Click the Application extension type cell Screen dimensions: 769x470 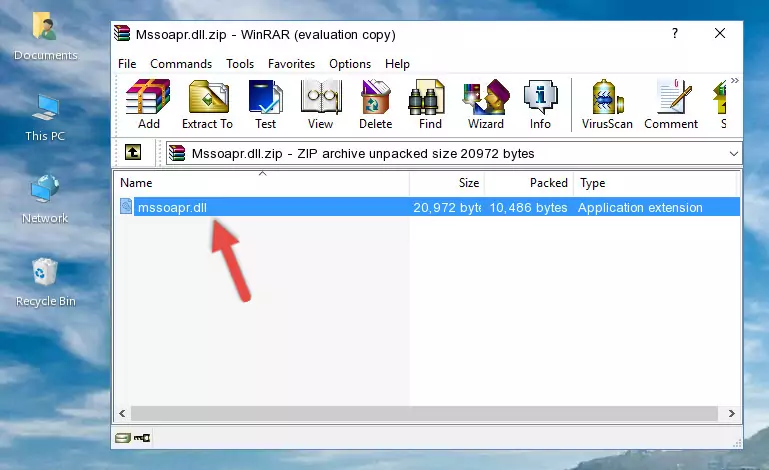[640, 208]
